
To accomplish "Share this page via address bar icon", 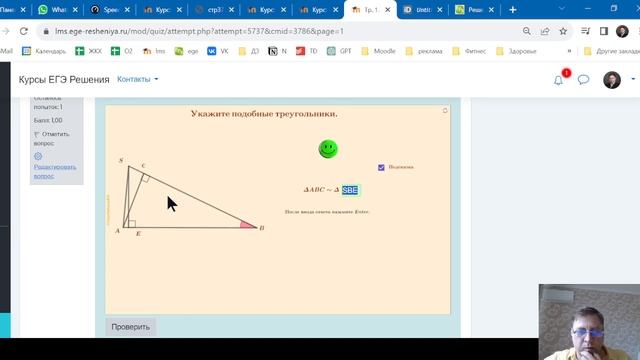I will tap(545, 31).
